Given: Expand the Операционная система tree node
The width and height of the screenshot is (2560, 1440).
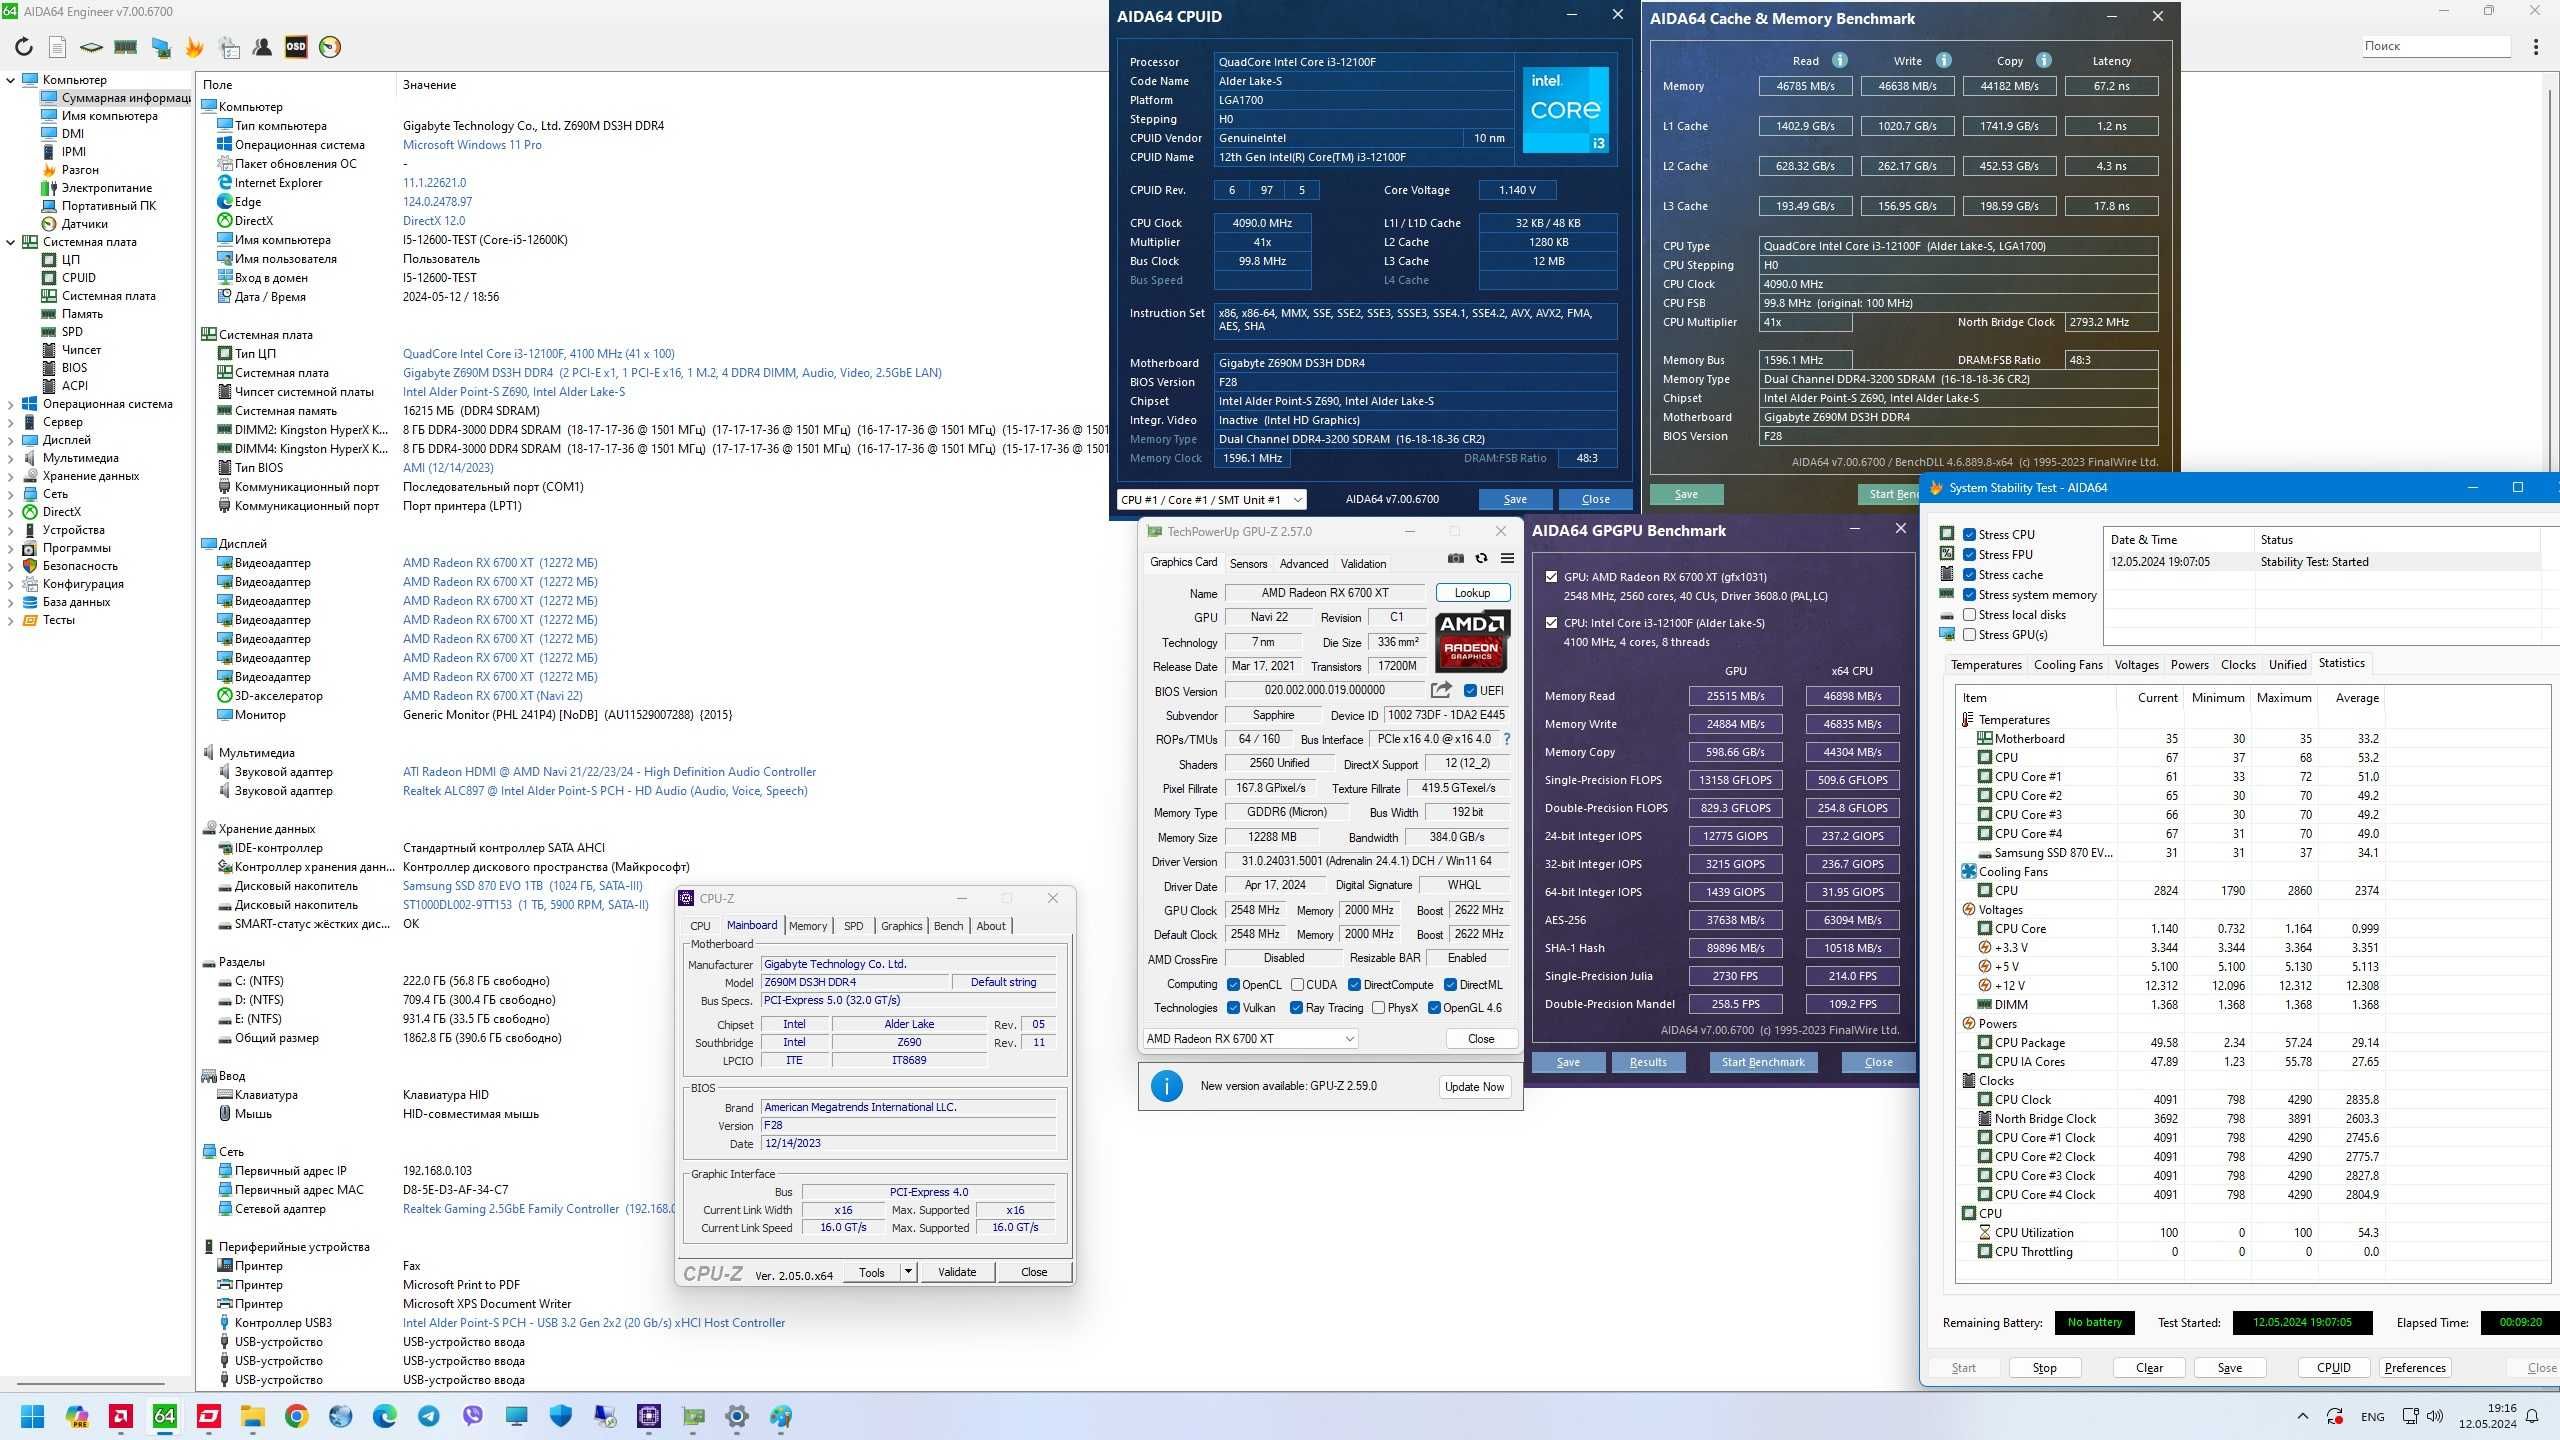Looking at the screenshot, I should click(x=11, y=404).
